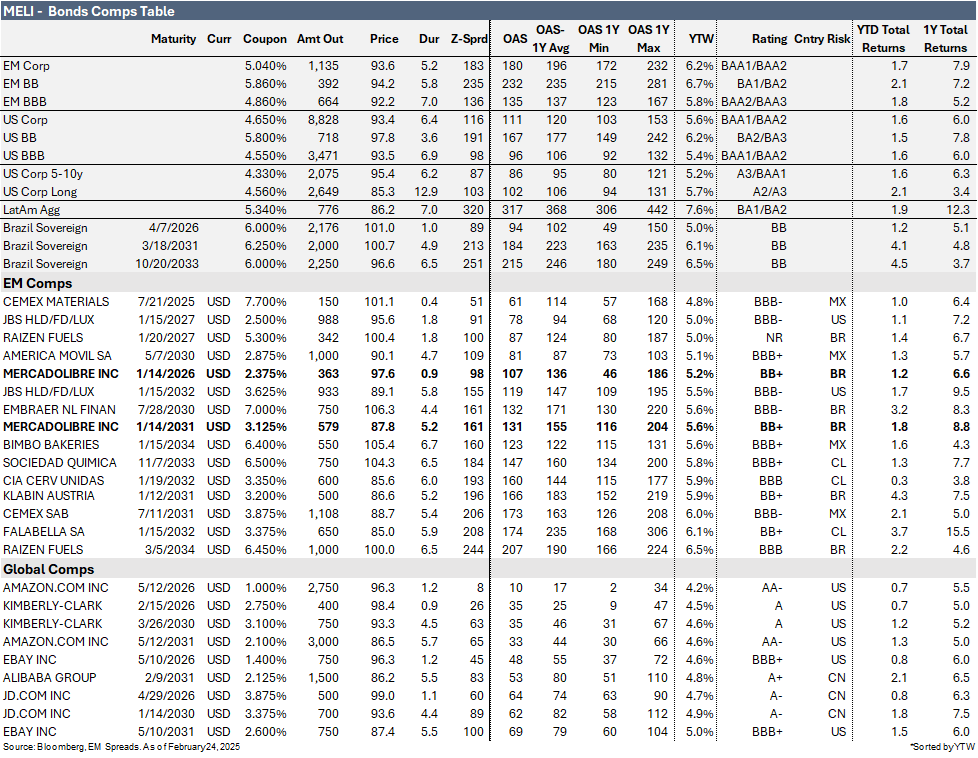Click the EM Corp row label
The image size is (978, 758).
point(26,66)
